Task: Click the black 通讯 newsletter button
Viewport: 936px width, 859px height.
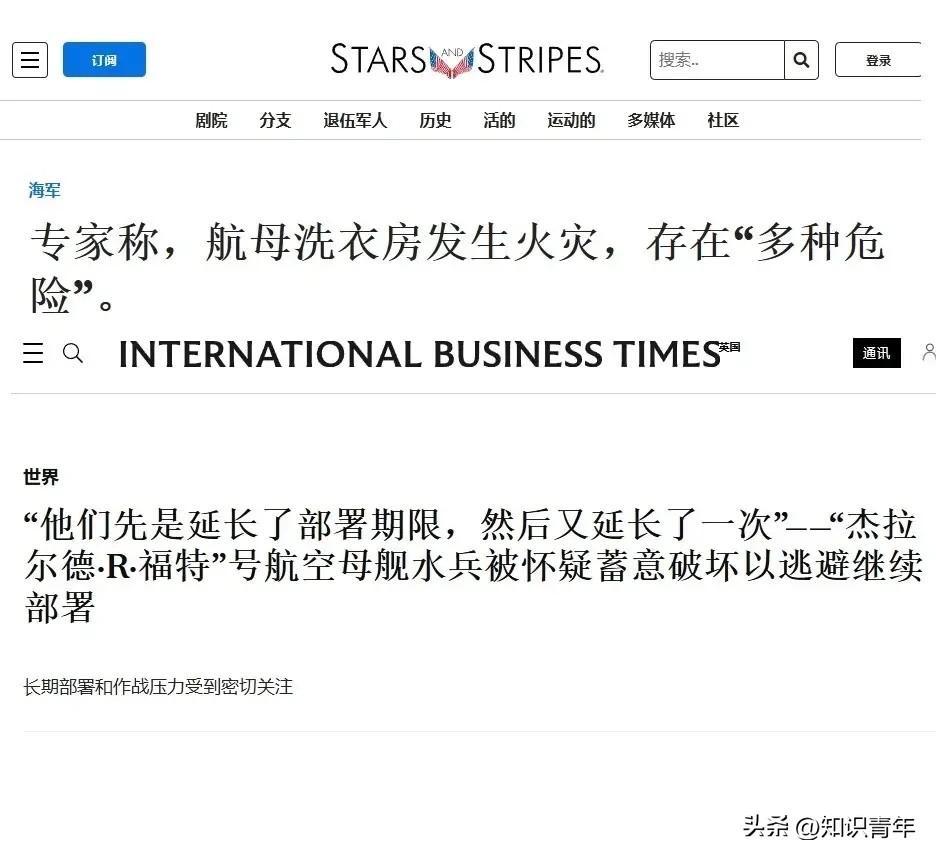Action: 876,353
